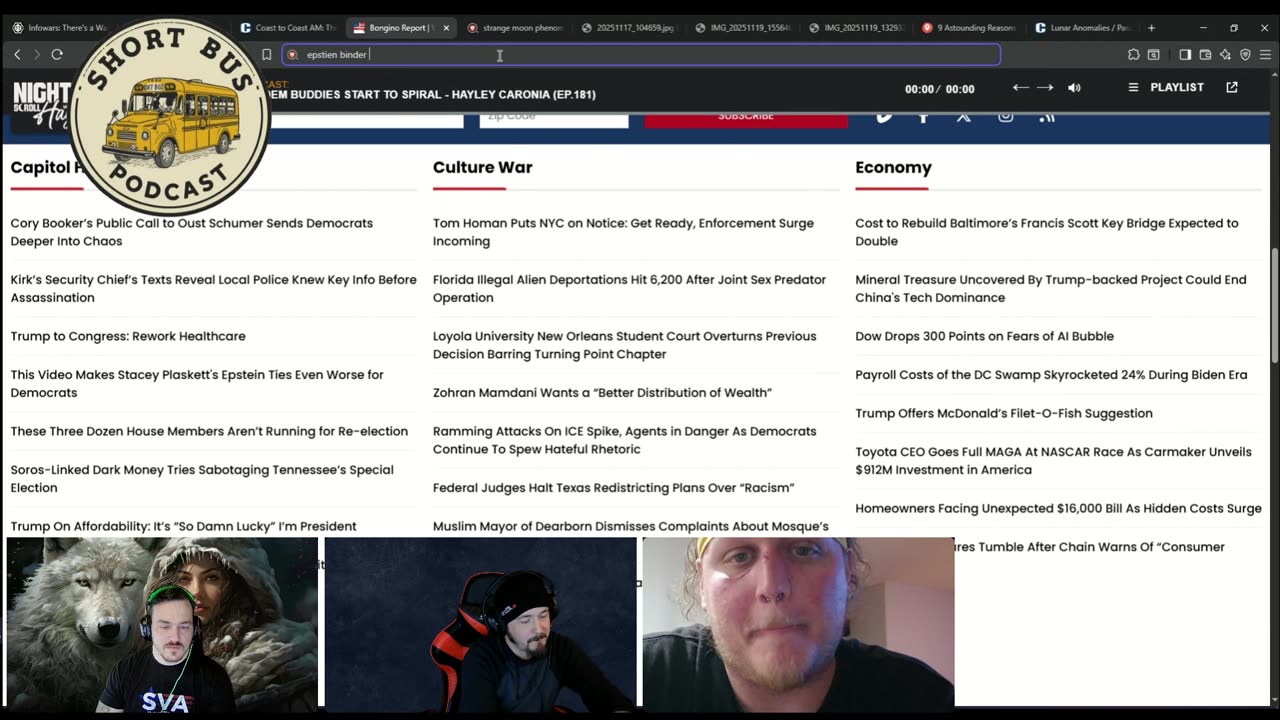Open Homeowners Facing $16,000 Bill article
Viewport: 1280px width, 720px height.
[1058, 508]
